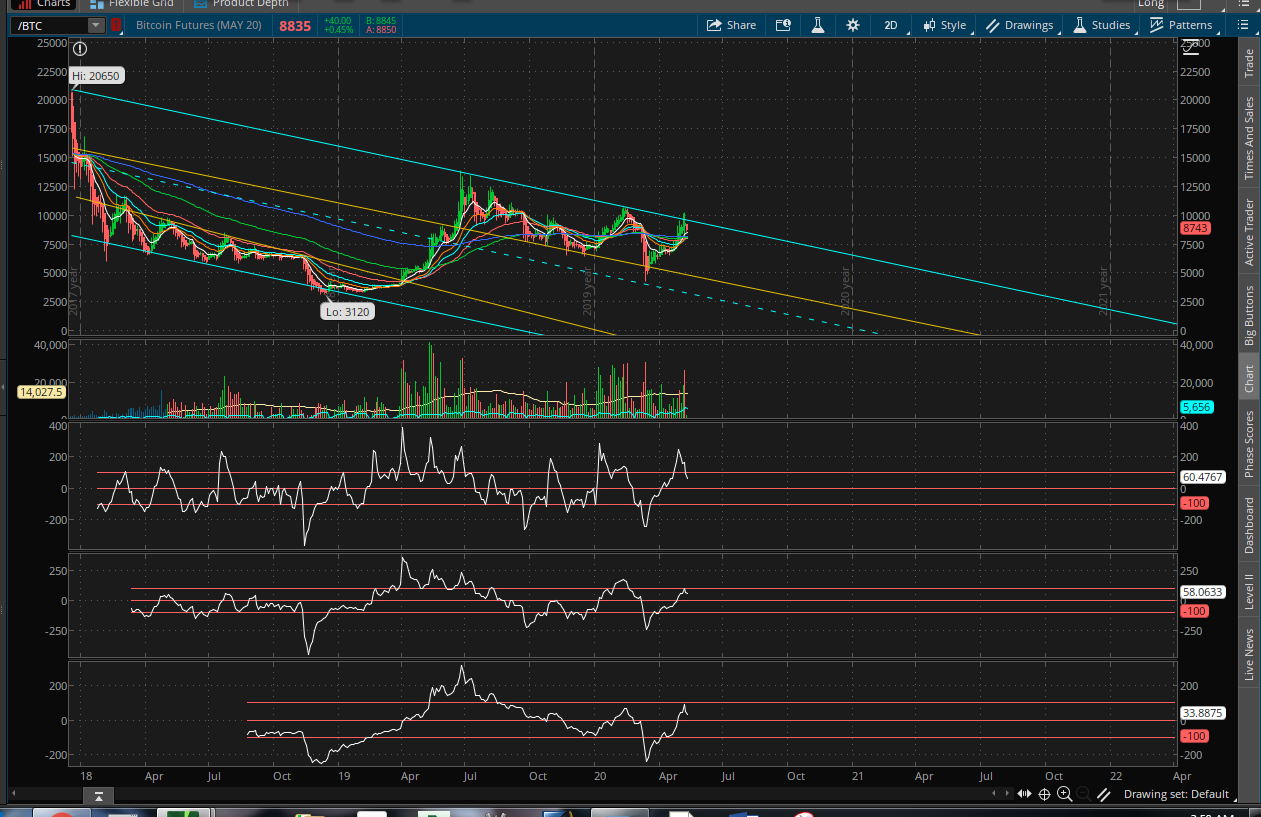Click the 33.8875 indicator value label

(1203, 713)
